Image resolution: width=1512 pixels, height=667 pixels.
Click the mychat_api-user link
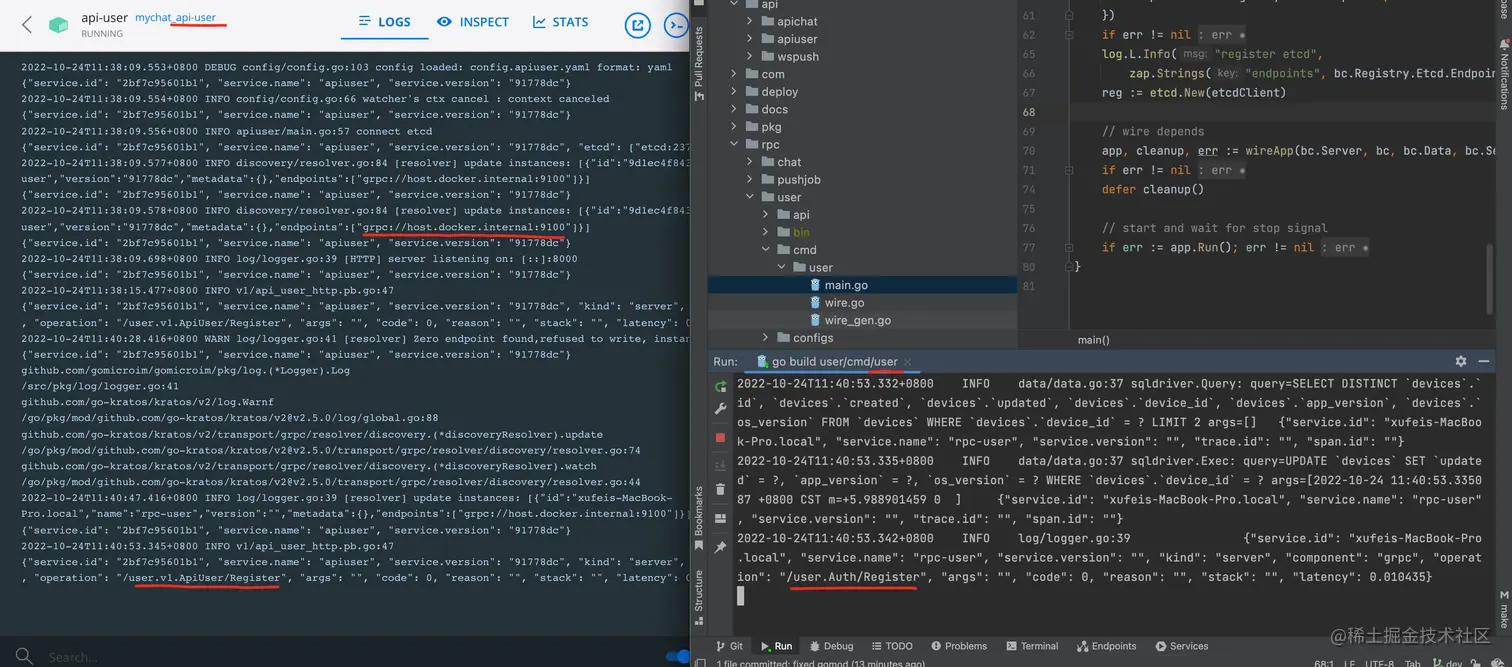tap(175, 18)
